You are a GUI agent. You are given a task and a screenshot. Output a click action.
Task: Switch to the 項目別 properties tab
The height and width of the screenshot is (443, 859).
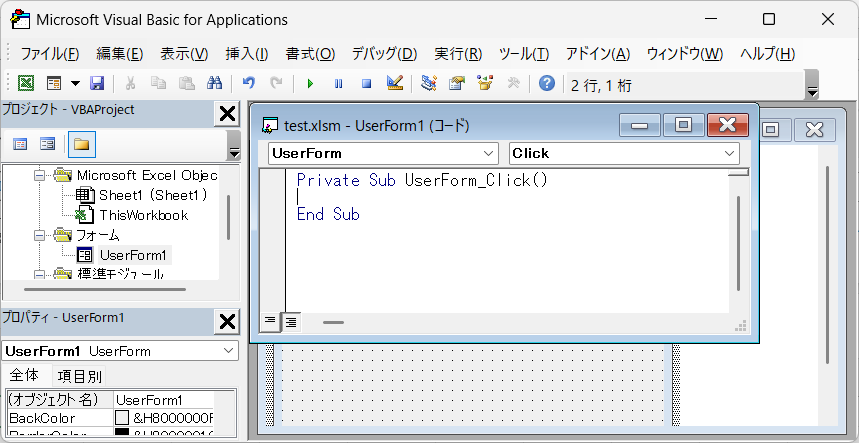[x=79, y=376]
